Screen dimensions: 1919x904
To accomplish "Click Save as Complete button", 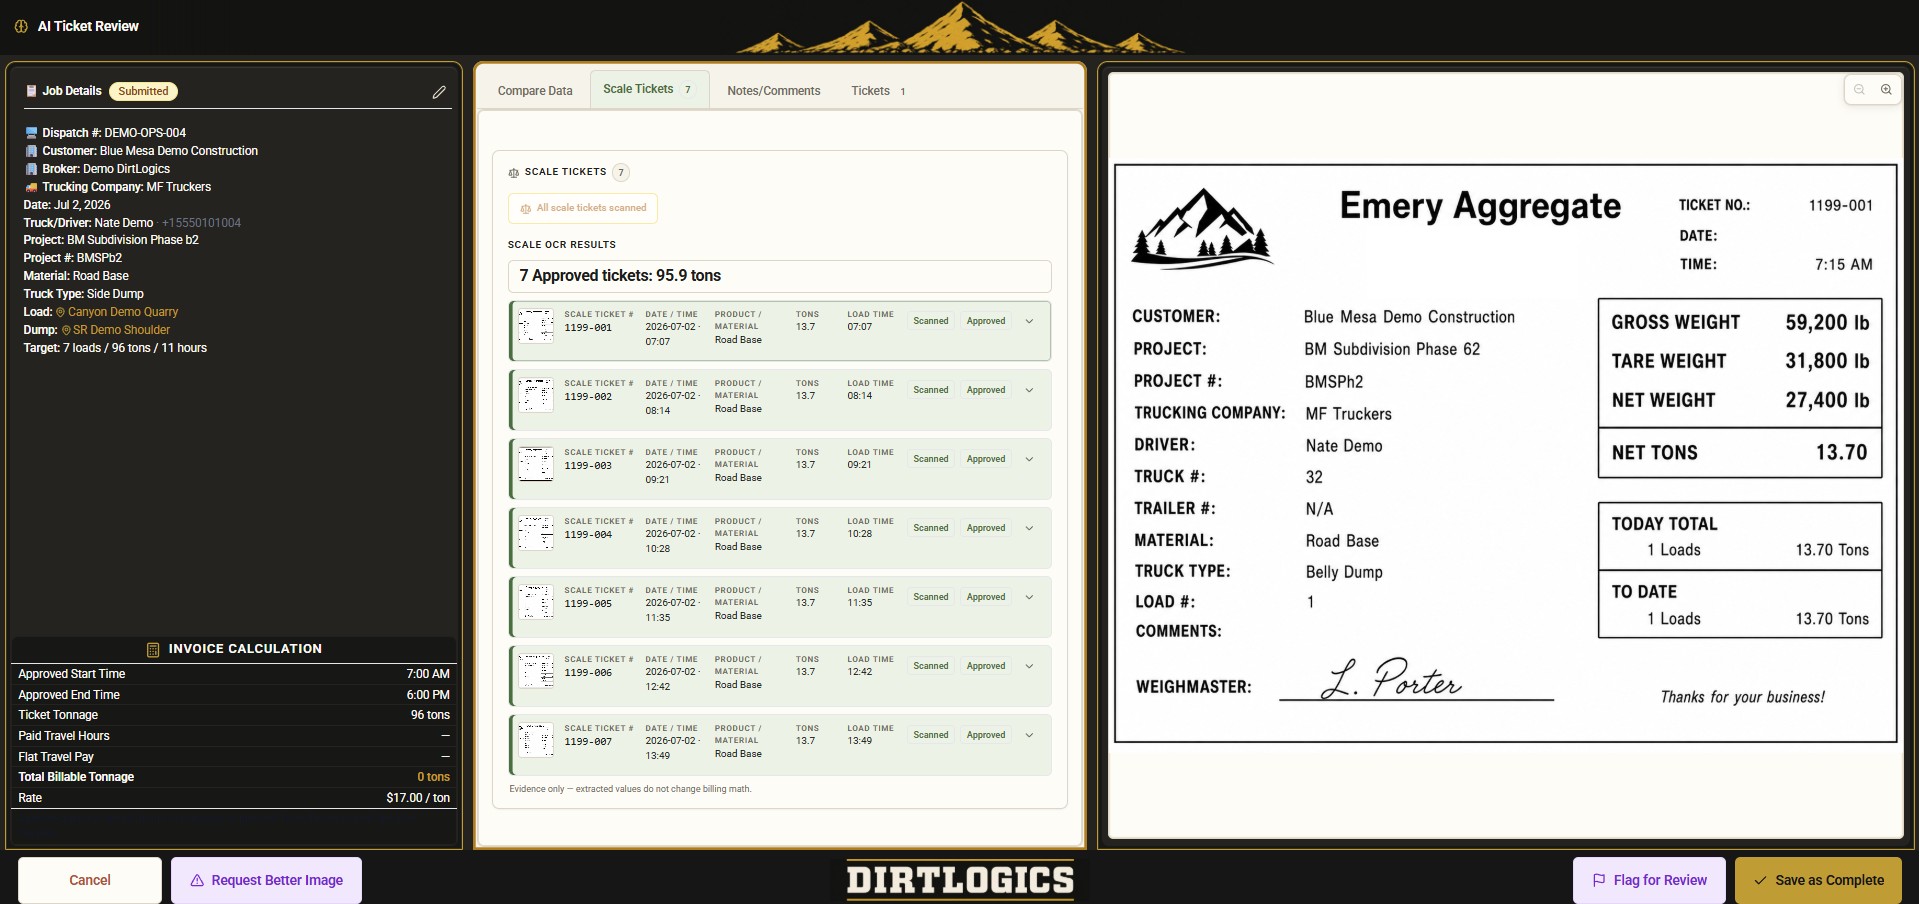I will click(1818, 880).
